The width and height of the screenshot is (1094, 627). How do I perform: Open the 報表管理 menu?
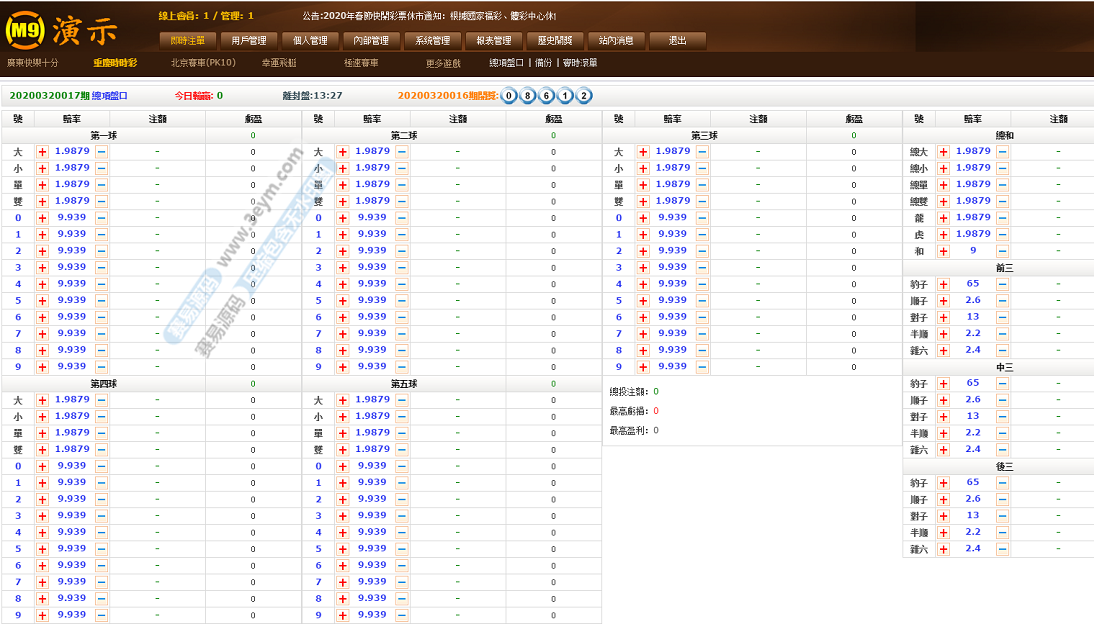(x=493, y=41)
